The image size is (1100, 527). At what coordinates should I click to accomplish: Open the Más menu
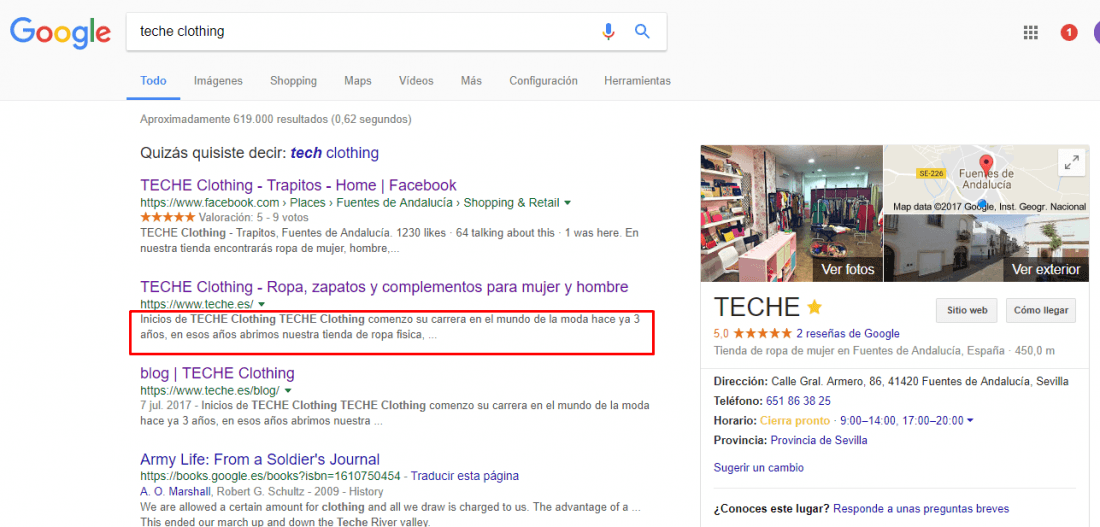point(471,81)
